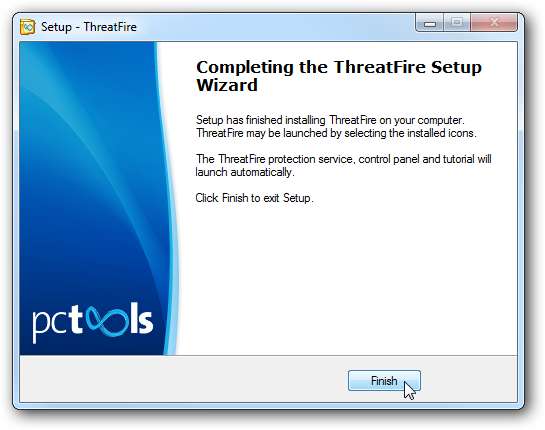Click the 'Setup has finished installing ThreatFire' sentence
545x430 pixels.
pyautogui.click(x=330, y=120)
